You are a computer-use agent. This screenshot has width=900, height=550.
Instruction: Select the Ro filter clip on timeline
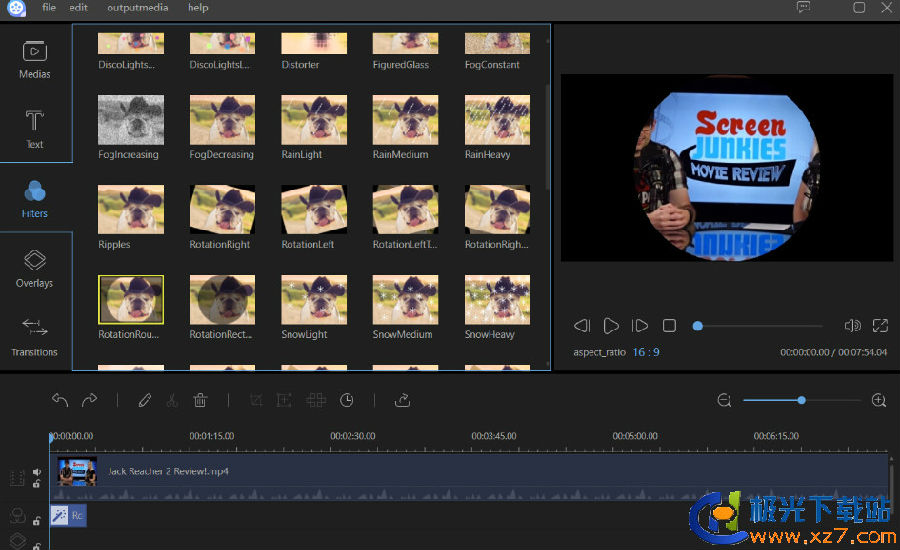(x=69, y=516)
